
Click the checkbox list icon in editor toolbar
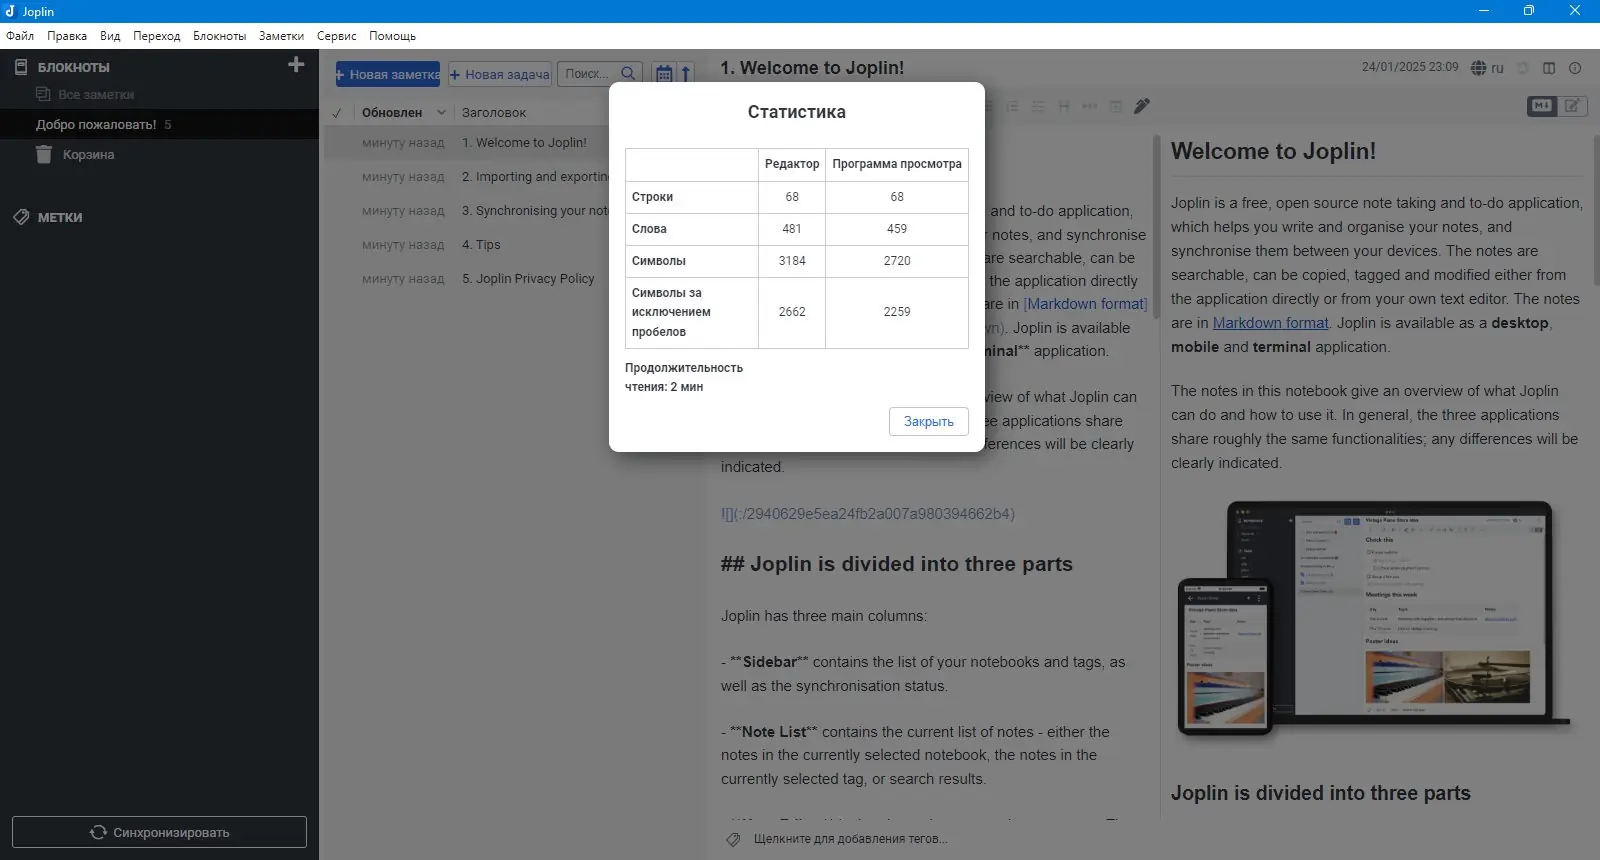pos(1038,106)
